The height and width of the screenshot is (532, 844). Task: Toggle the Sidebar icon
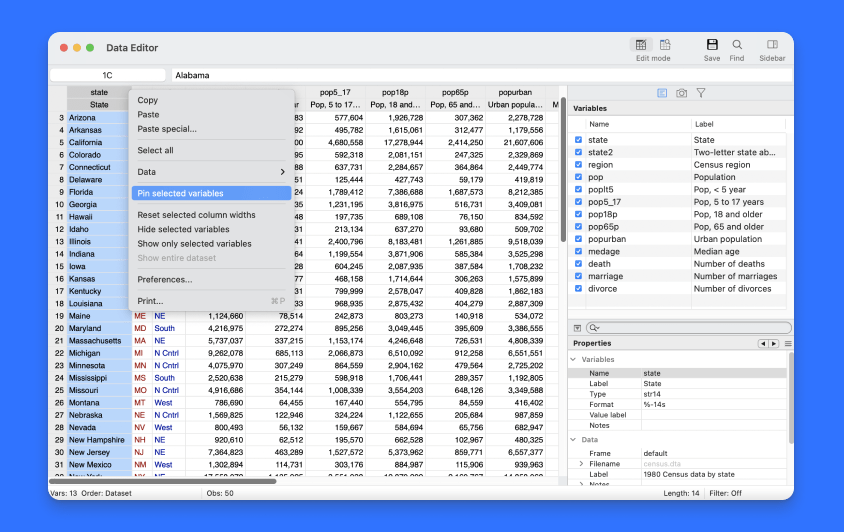point(772,45)
